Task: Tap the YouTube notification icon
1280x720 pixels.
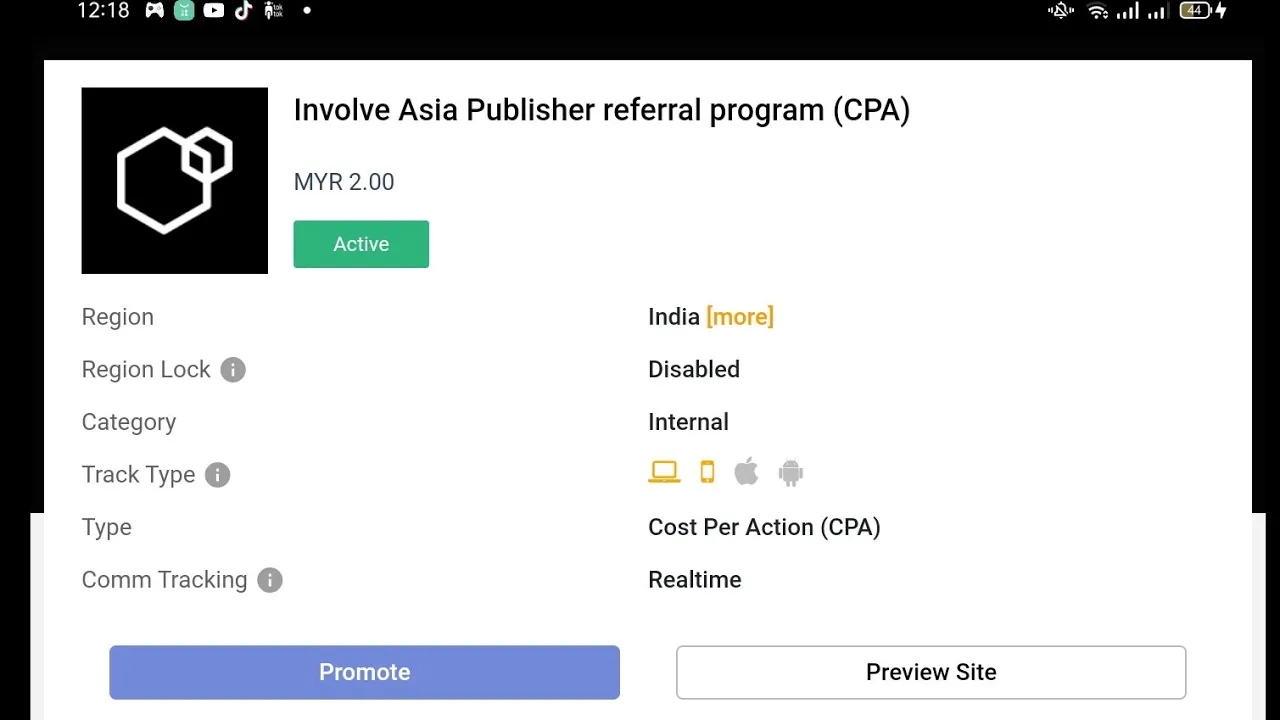Action: [x=213, y=11]
